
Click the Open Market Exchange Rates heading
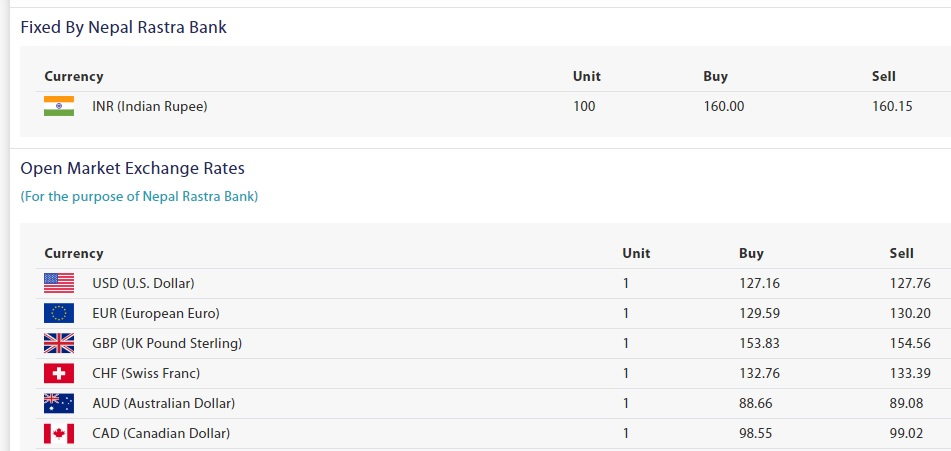[x=132, y=168]
